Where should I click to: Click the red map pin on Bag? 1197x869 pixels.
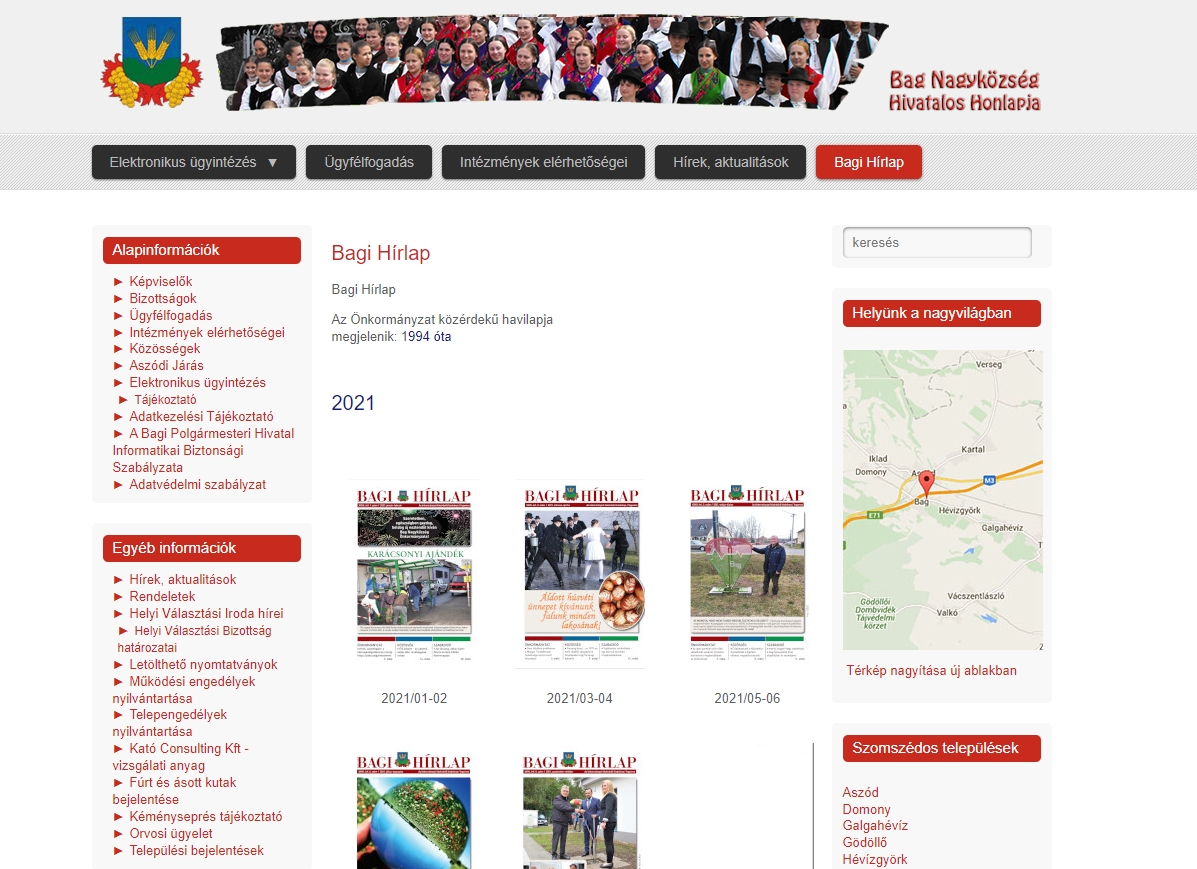(926, 483)
